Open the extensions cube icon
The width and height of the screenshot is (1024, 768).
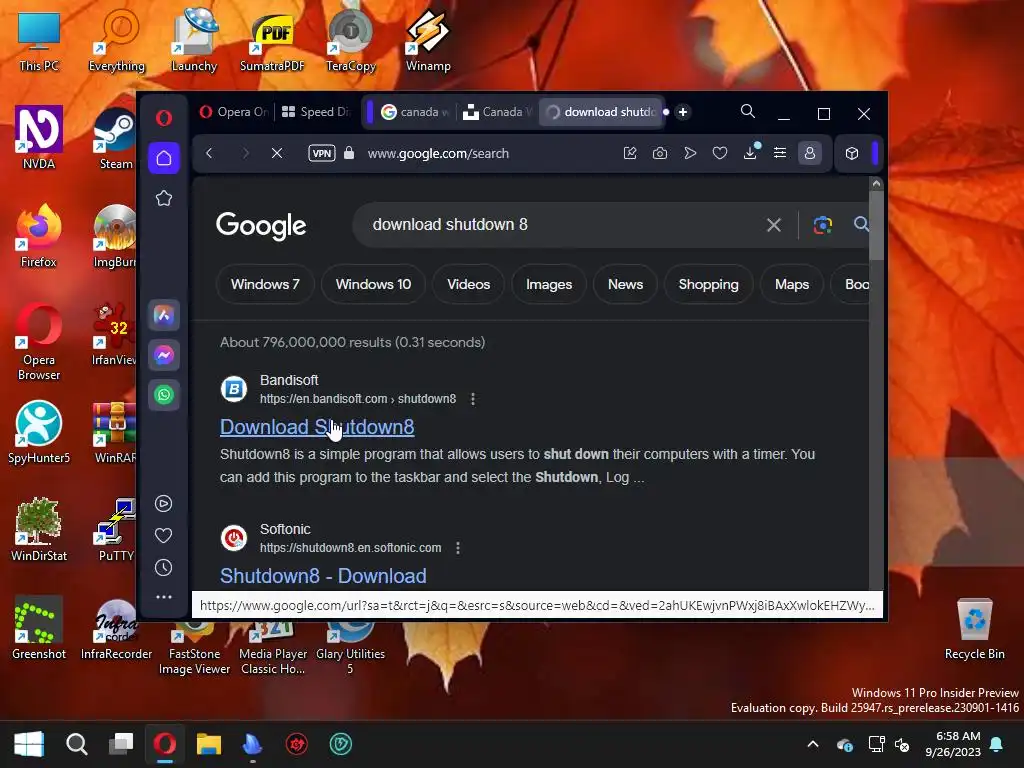tap(852, 153)
